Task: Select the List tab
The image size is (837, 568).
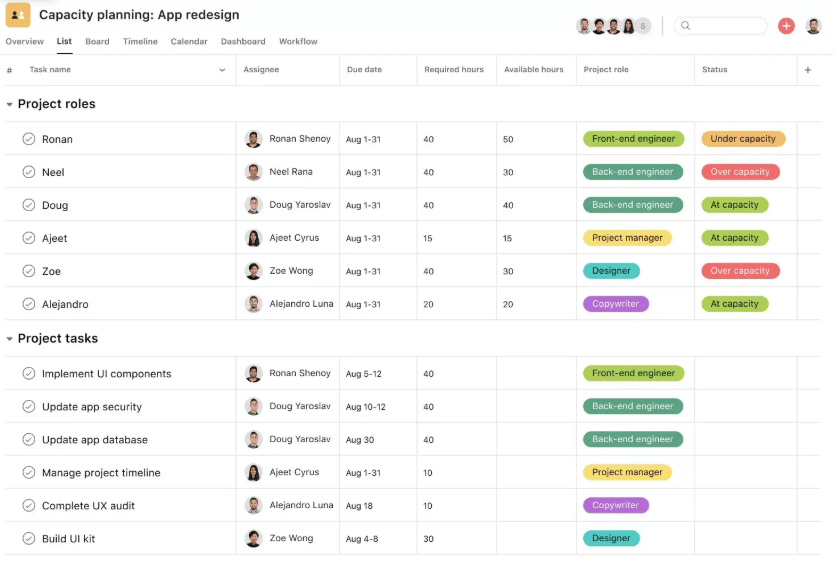Action: pos(64,42)
